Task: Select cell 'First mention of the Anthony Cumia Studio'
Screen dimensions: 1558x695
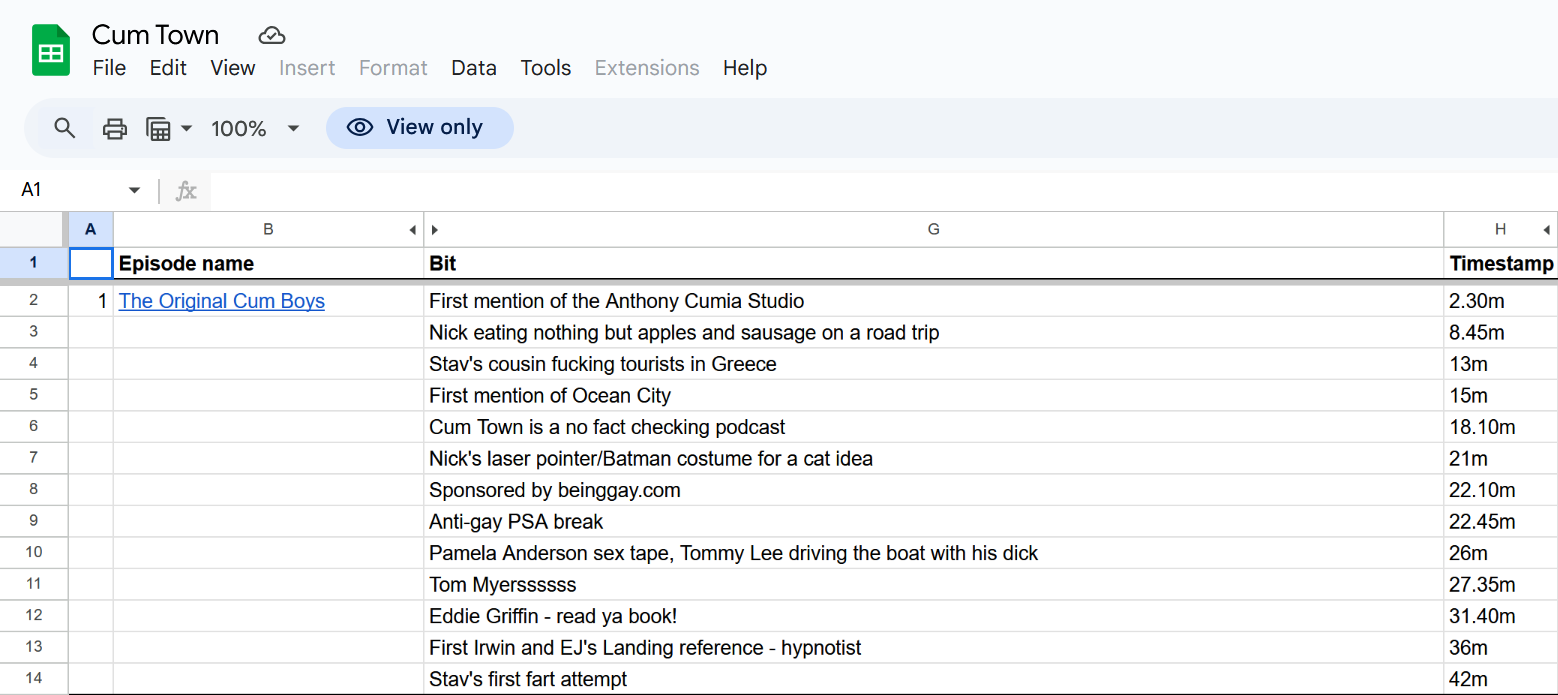Action: coord(934,301)
